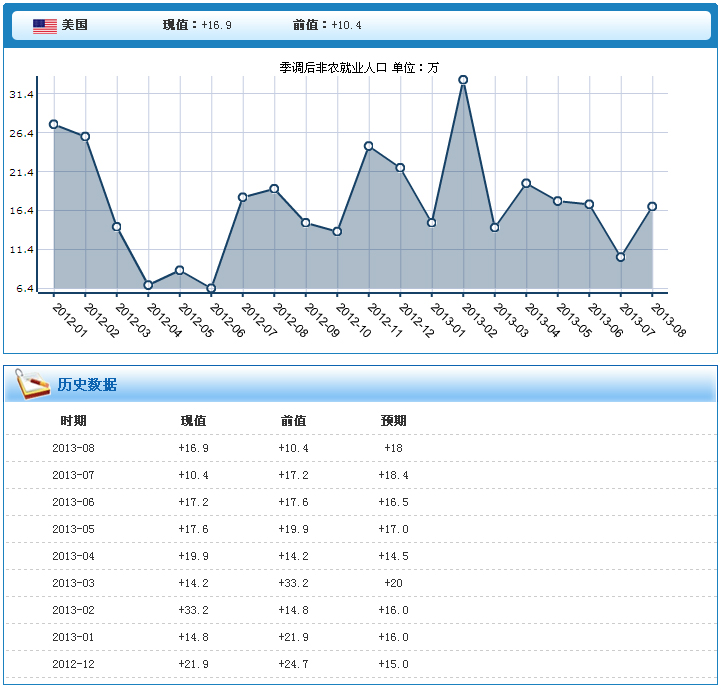Click the 现值 column header in table
The image size is (721, 690).
click(x=193, y=421)
